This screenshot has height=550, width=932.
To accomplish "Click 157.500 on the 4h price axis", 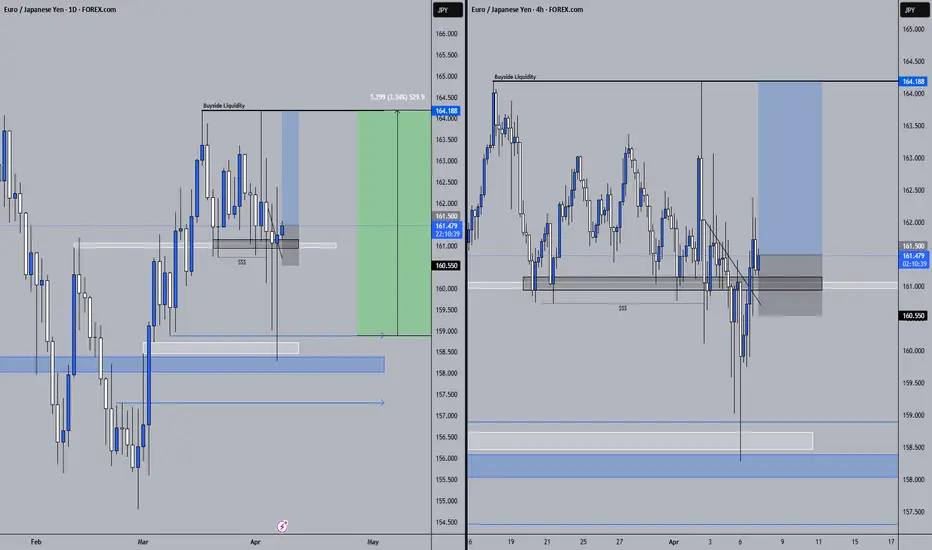I will tap(914, 512).
